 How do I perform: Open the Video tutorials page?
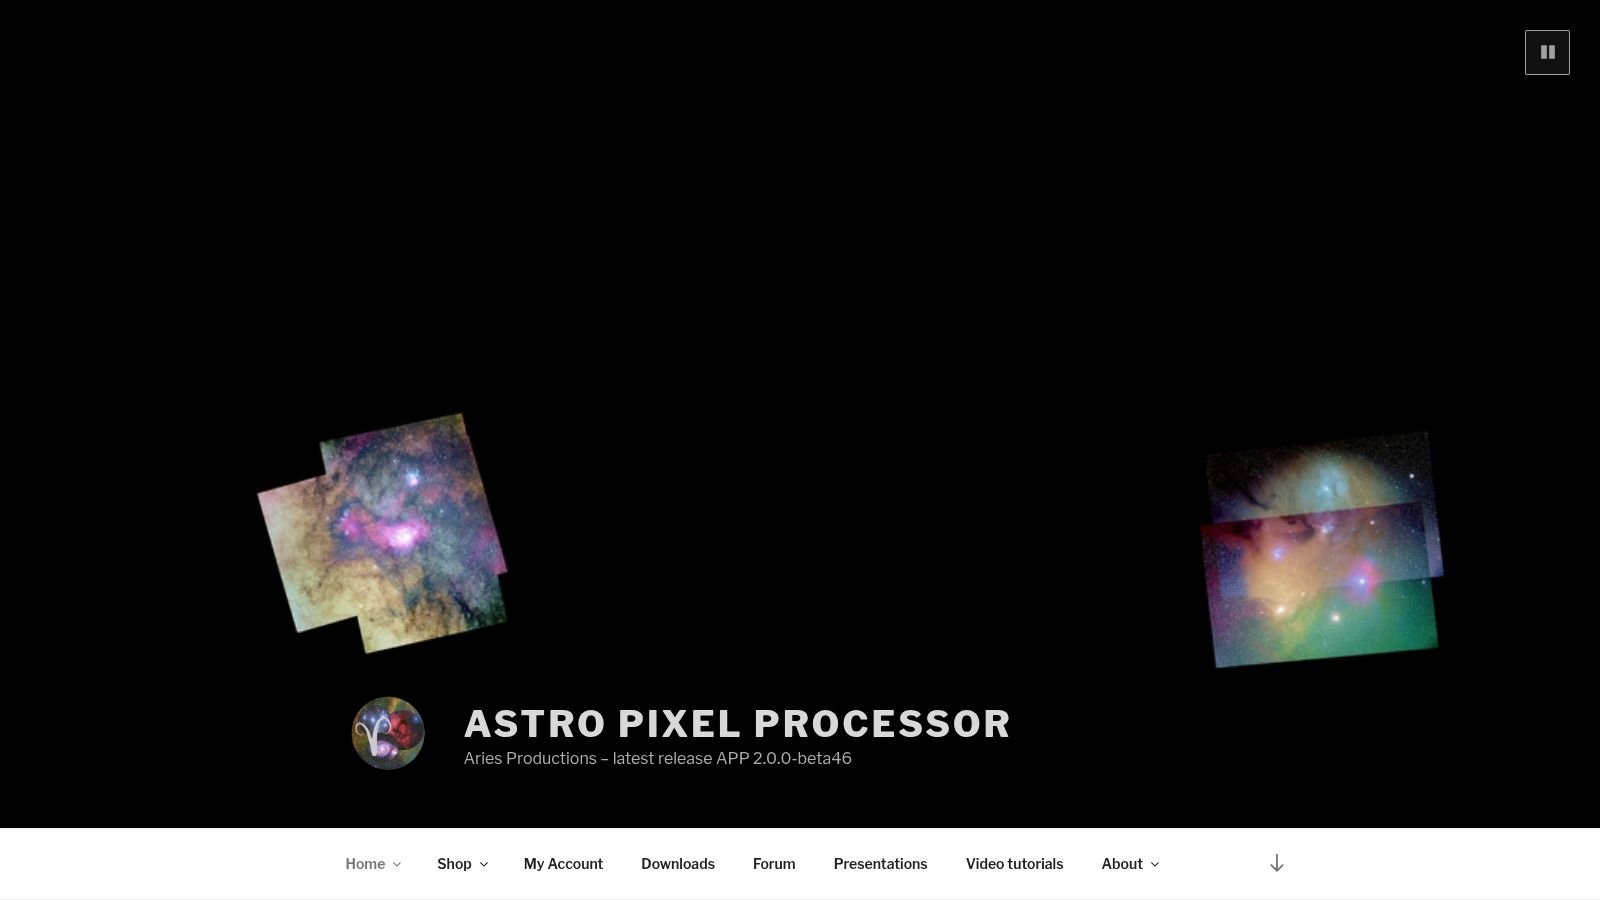pyautogui.click(x=1014, y=864)
